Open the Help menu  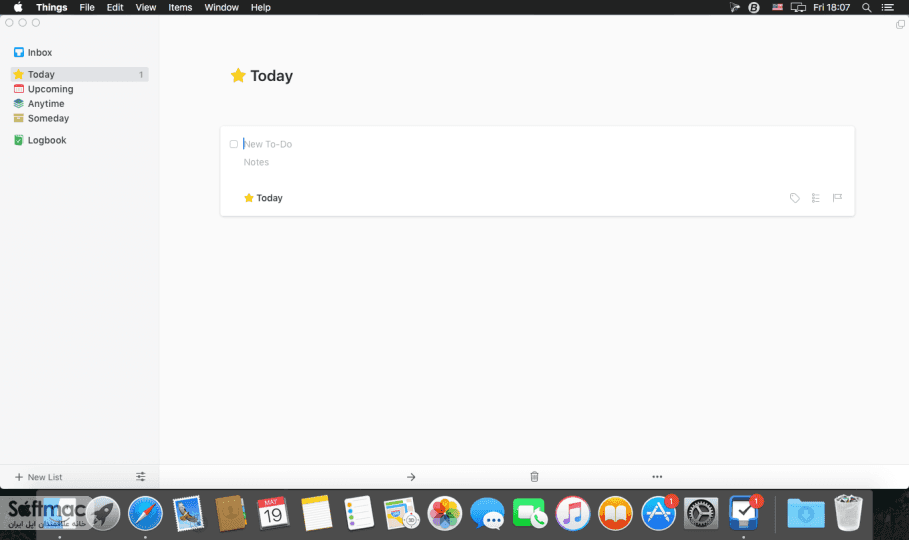[261, 8]
